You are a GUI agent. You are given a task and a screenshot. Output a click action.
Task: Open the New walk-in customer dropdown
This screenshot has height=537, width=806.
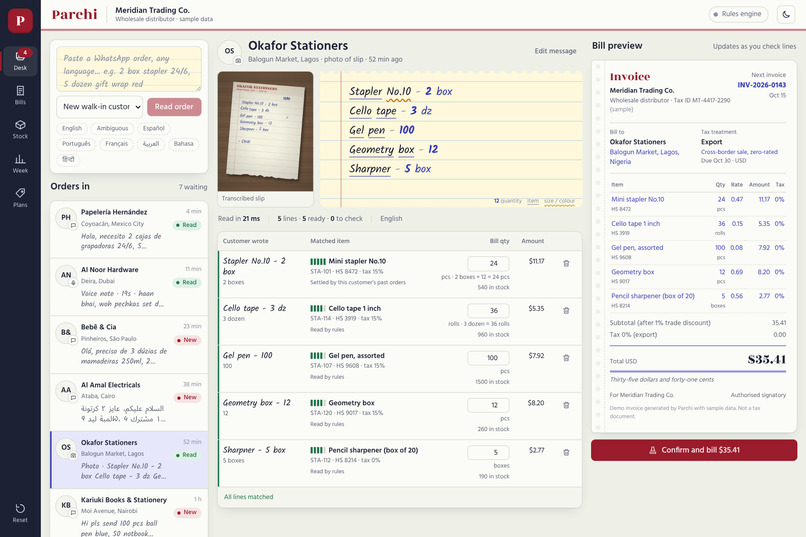(x=100, y=106)
